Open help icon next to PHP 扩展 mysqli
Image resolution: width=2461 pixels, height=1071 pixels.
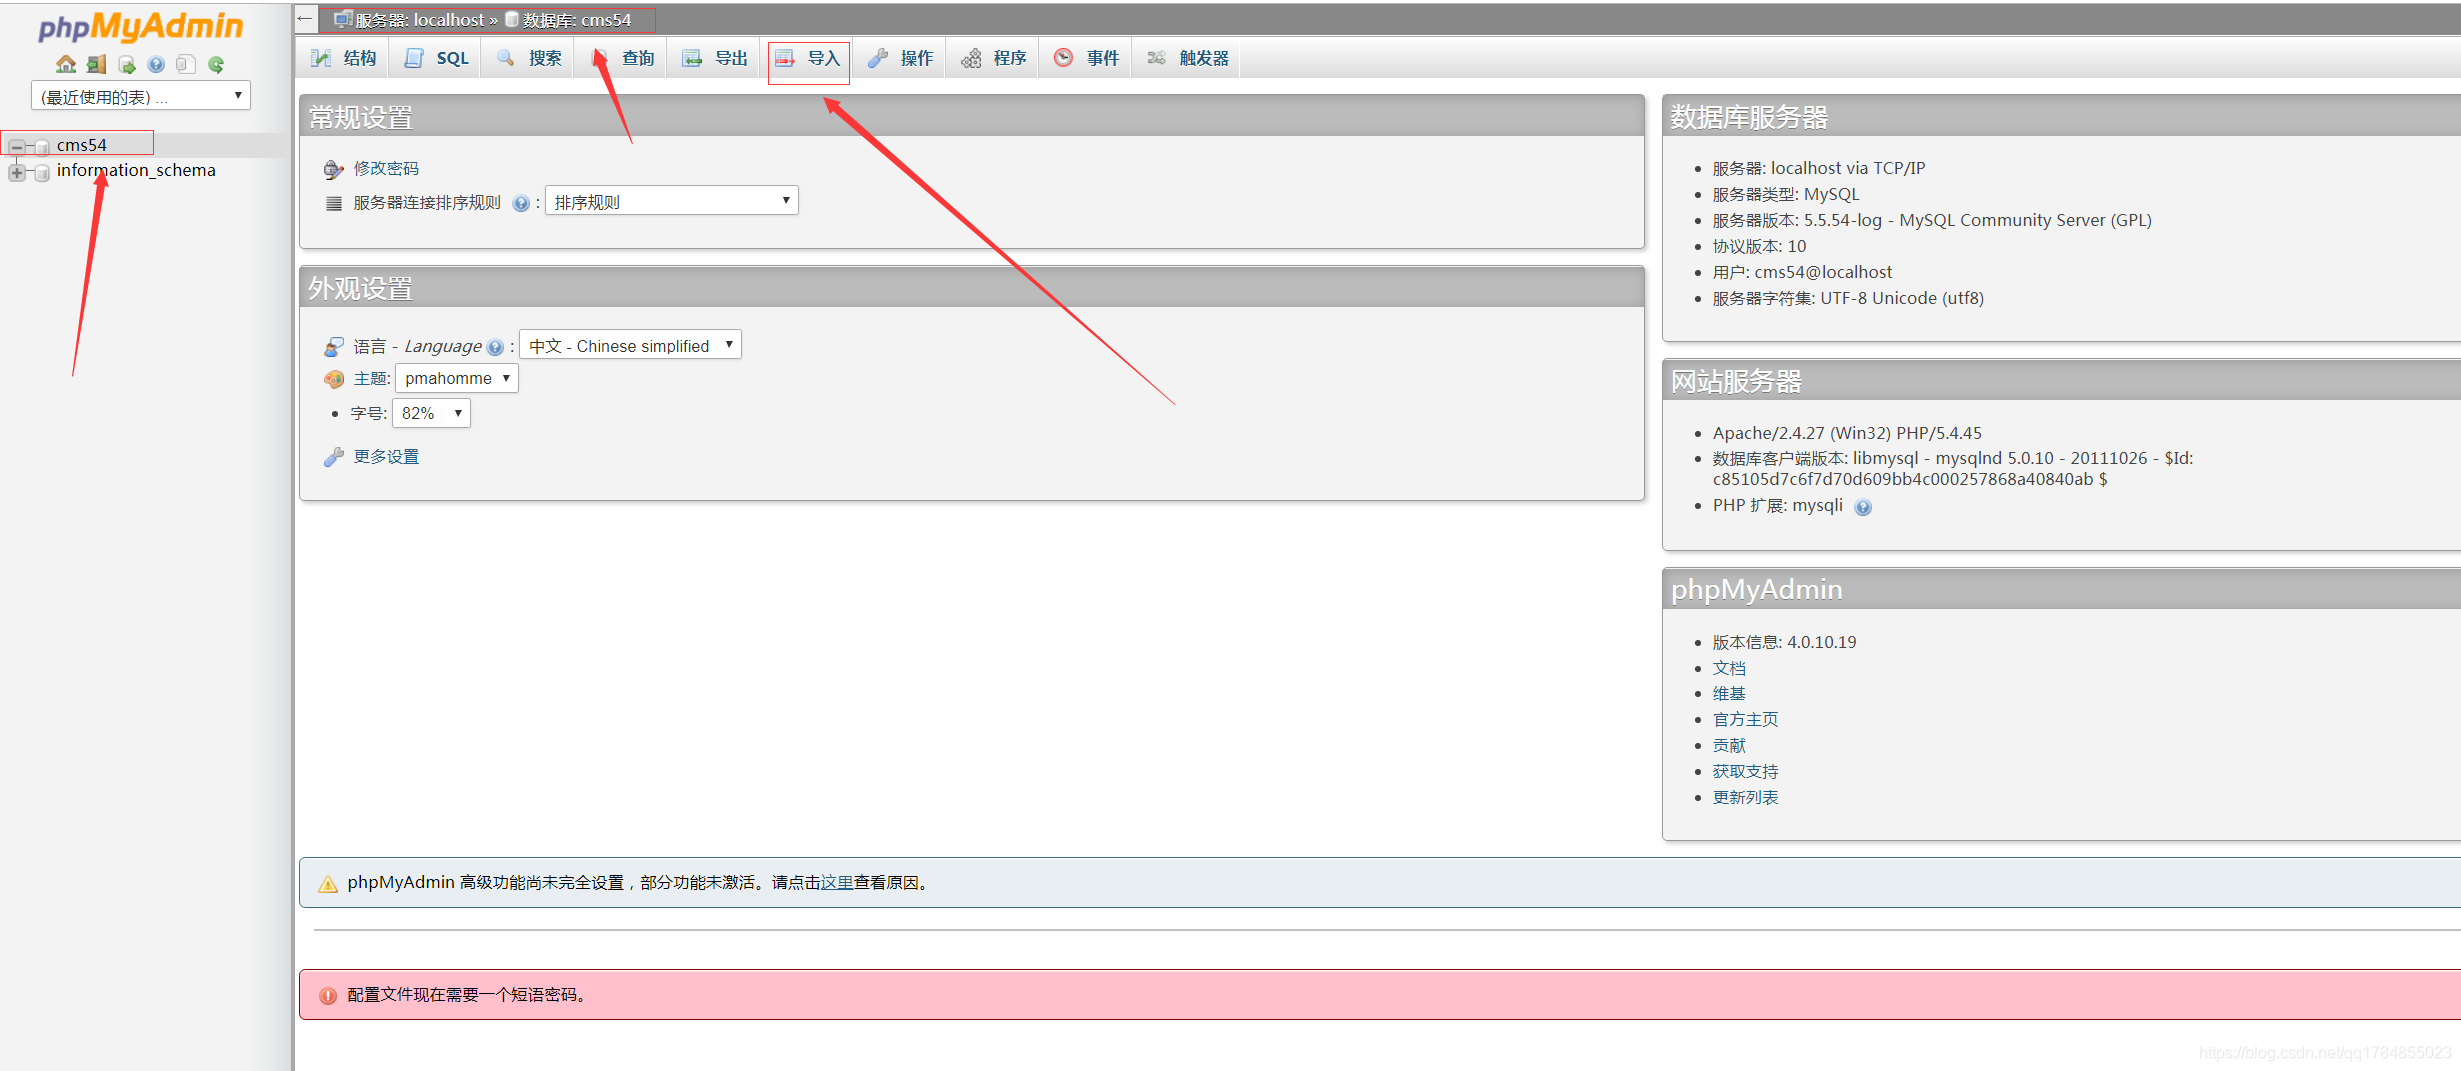[1862, 507]
